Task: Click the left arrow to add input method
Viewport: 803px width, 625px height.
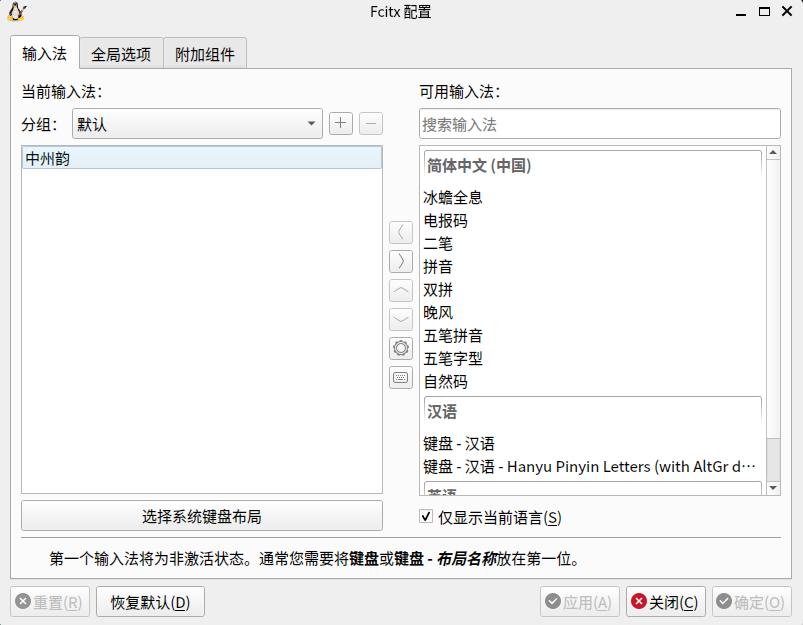Action: click(x=401, y=233)
